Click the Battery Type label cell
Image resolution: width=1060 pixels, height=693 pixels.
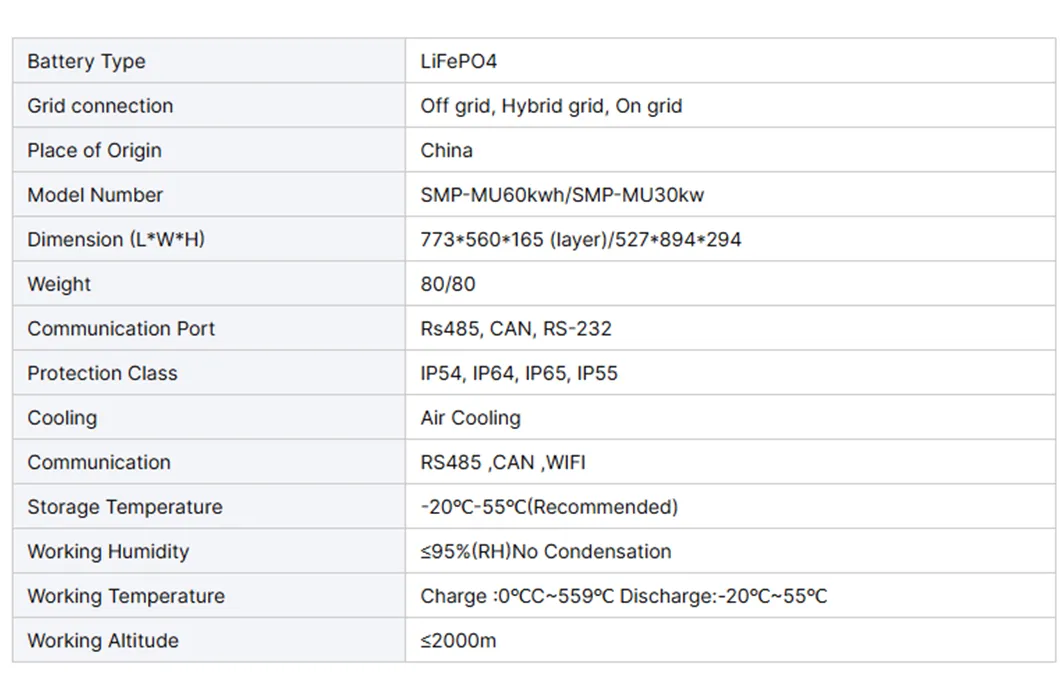click(x=86, y=61)
